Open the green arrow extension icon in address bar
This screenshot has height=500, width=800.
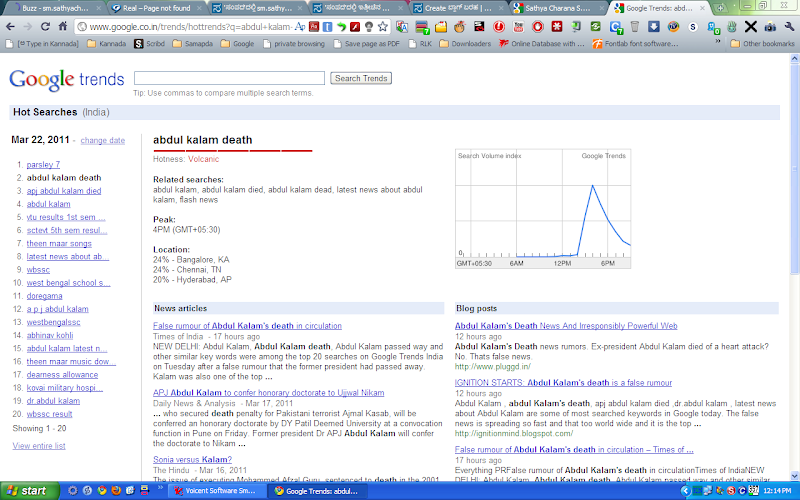coord(341,27)
